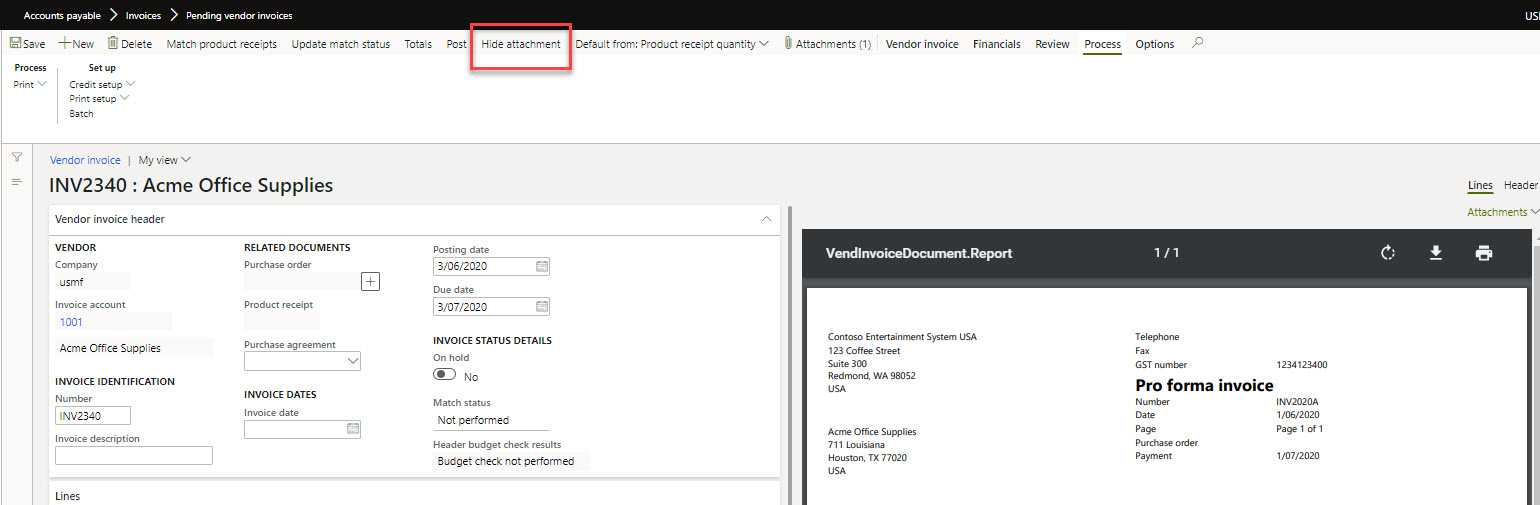Expand the Print setup dropdown
1540x505 pixels.
pyautogui.click(x=99, y=99)
